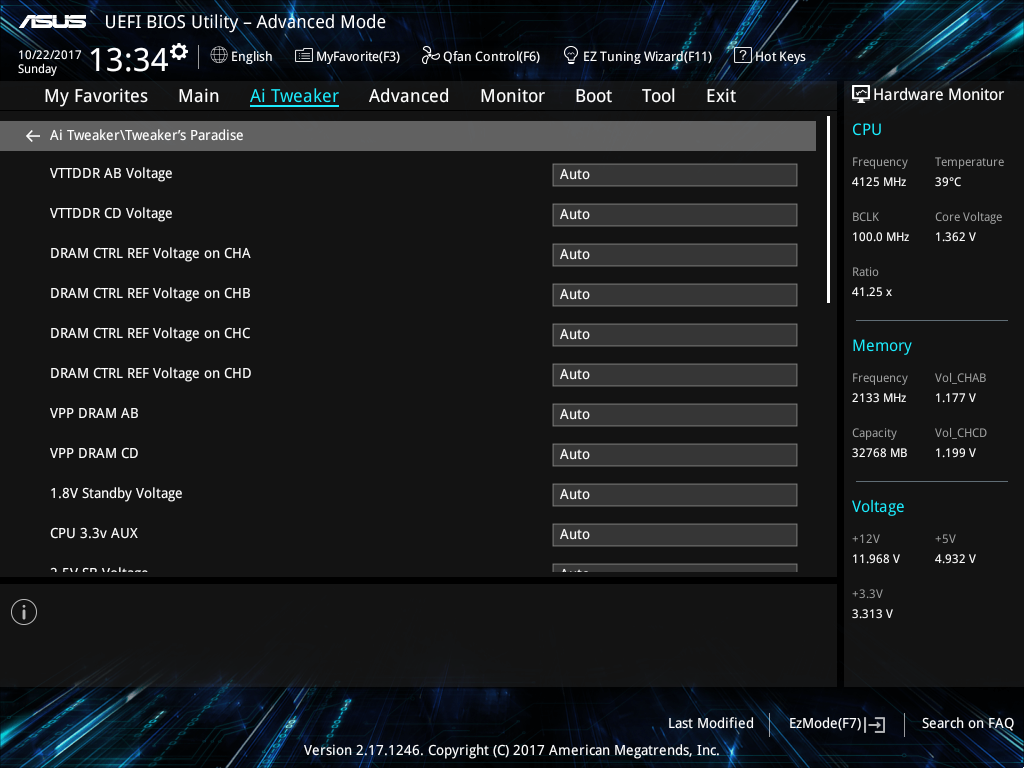Viewport: 1024px width, 768px height.
Task: Set DRAM CTRL REF Voltage on CHC field
Action: click(675, 335)
